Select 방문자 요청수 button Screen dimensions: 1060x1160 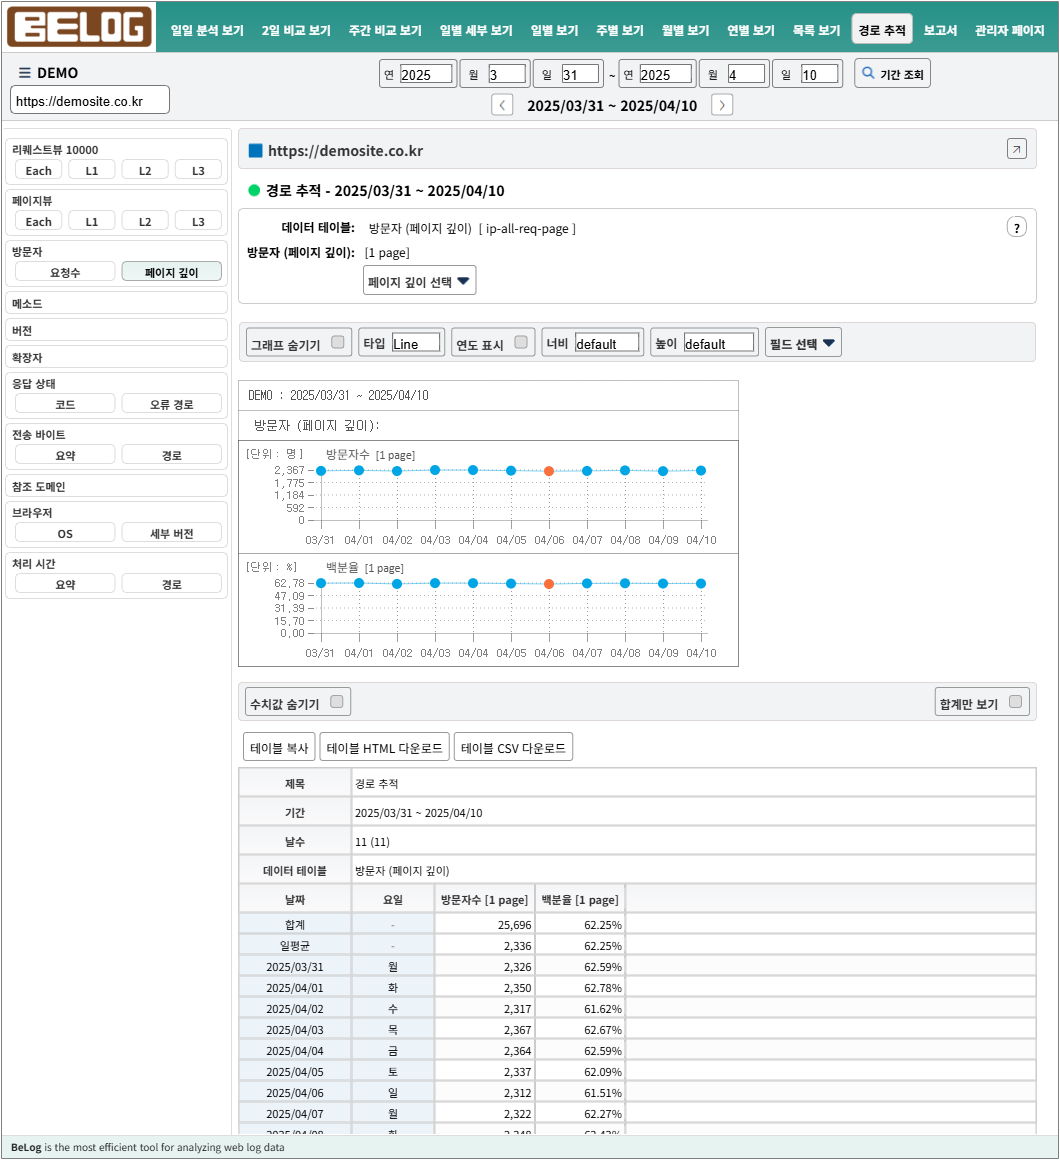(x=65, y=272)
